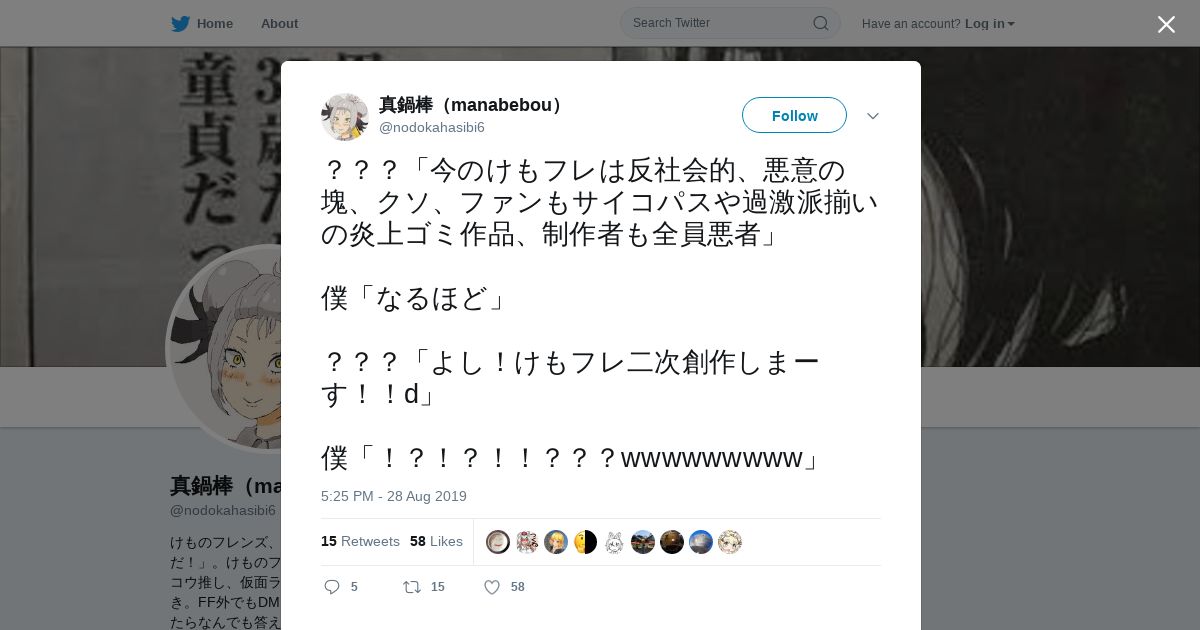Open the tweet timestamp 5:25 PM - 28 Aug 2019
Image resolution: width=1200 pixels, height=630 pixels.
click(x=394, y=496)
